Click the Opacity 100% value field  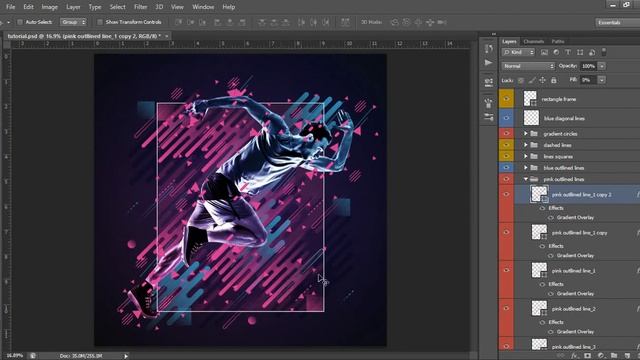coord(588,66)
